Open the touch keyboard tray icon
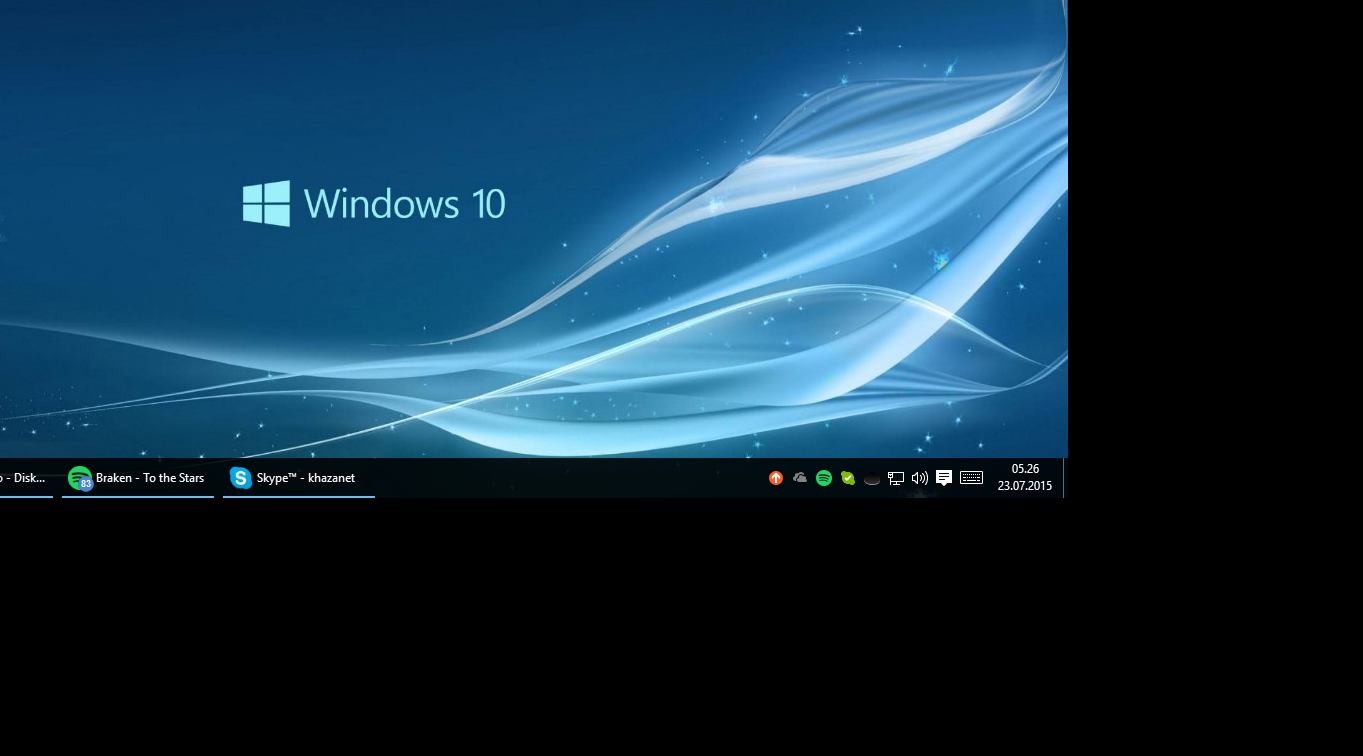 [972, 478]
